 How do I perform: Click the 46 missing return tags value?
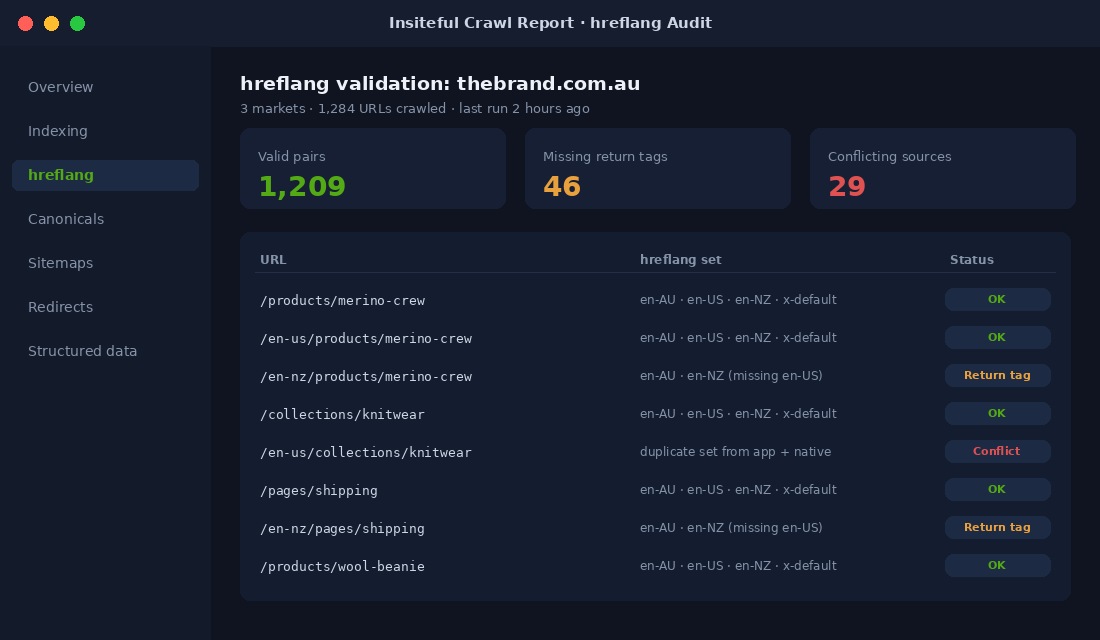pos(562,187)
